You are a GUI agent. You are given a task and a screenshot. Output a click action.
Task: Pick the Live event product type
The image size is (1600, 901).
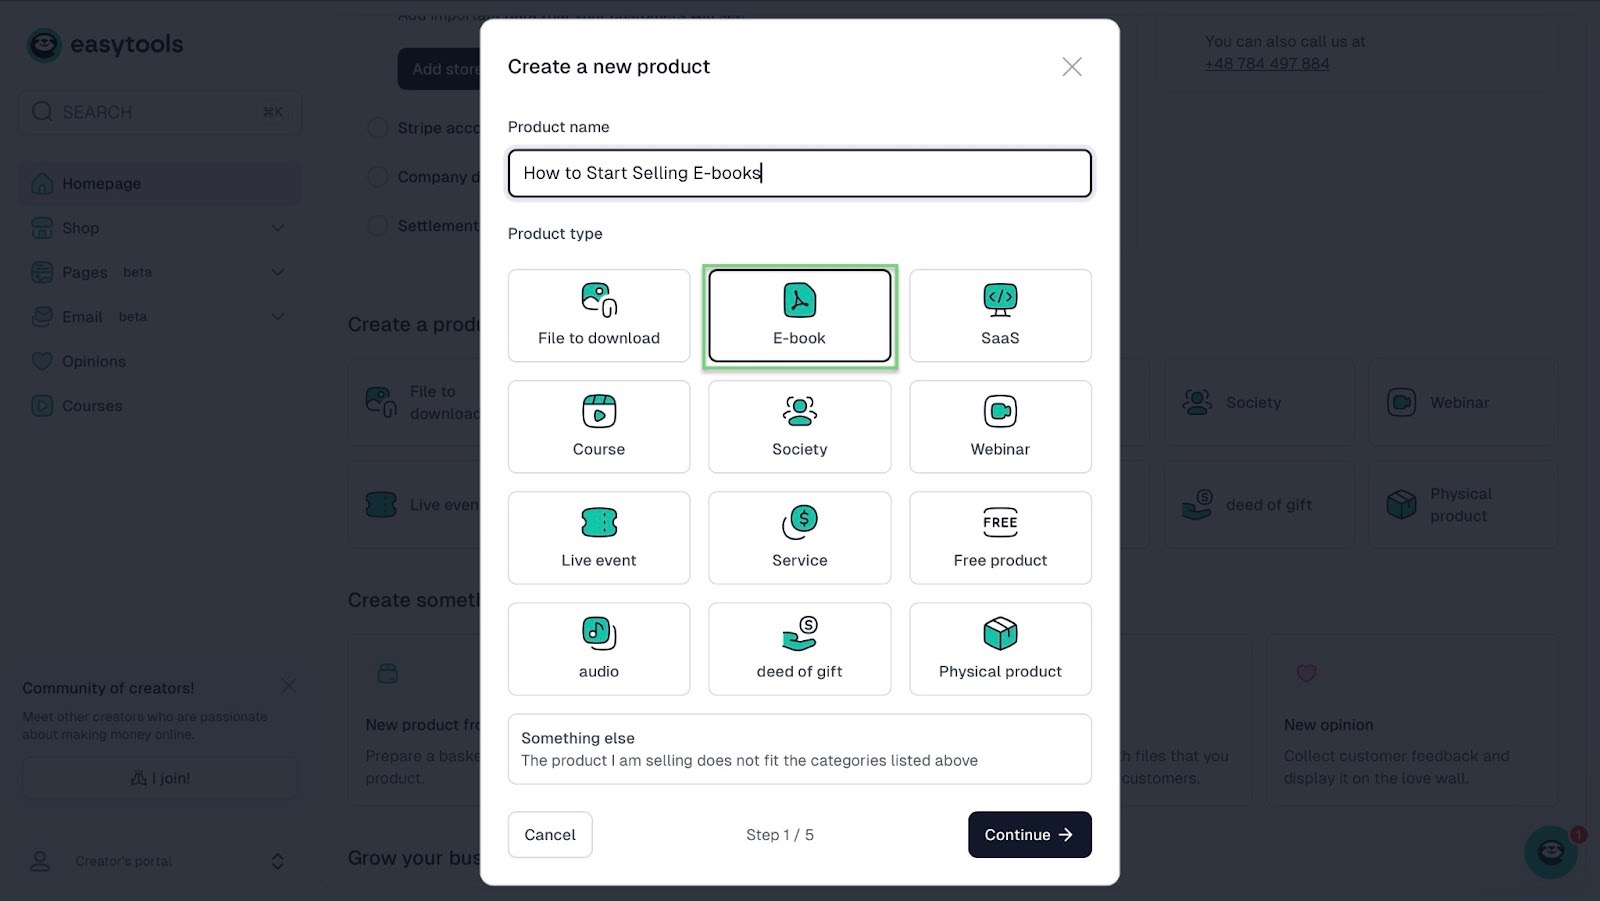click(x=599, y=537)
